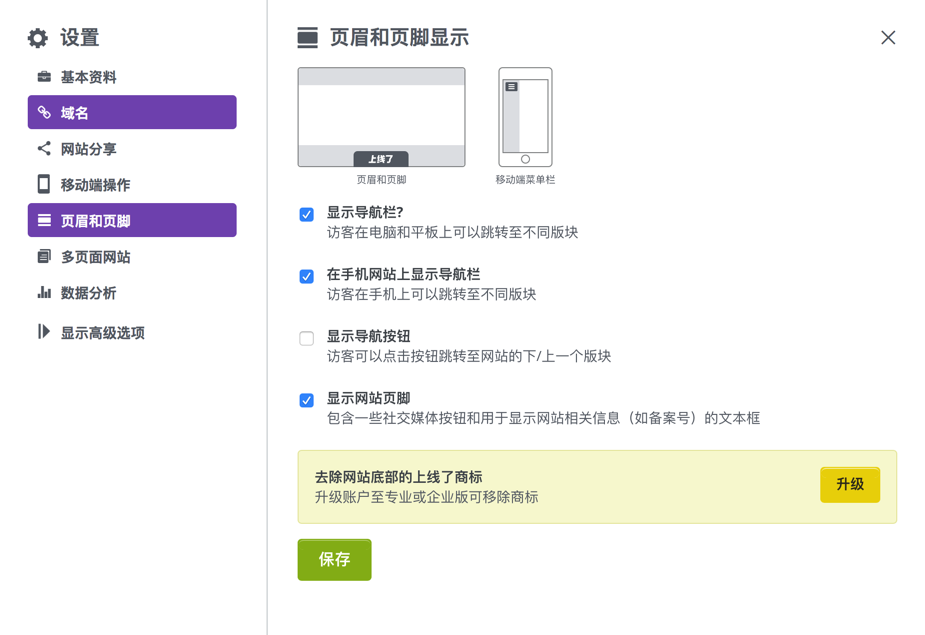Viewport: 925px width, 635px height.
Task: Click the yellow 升级 button
Action: [850, 485]
